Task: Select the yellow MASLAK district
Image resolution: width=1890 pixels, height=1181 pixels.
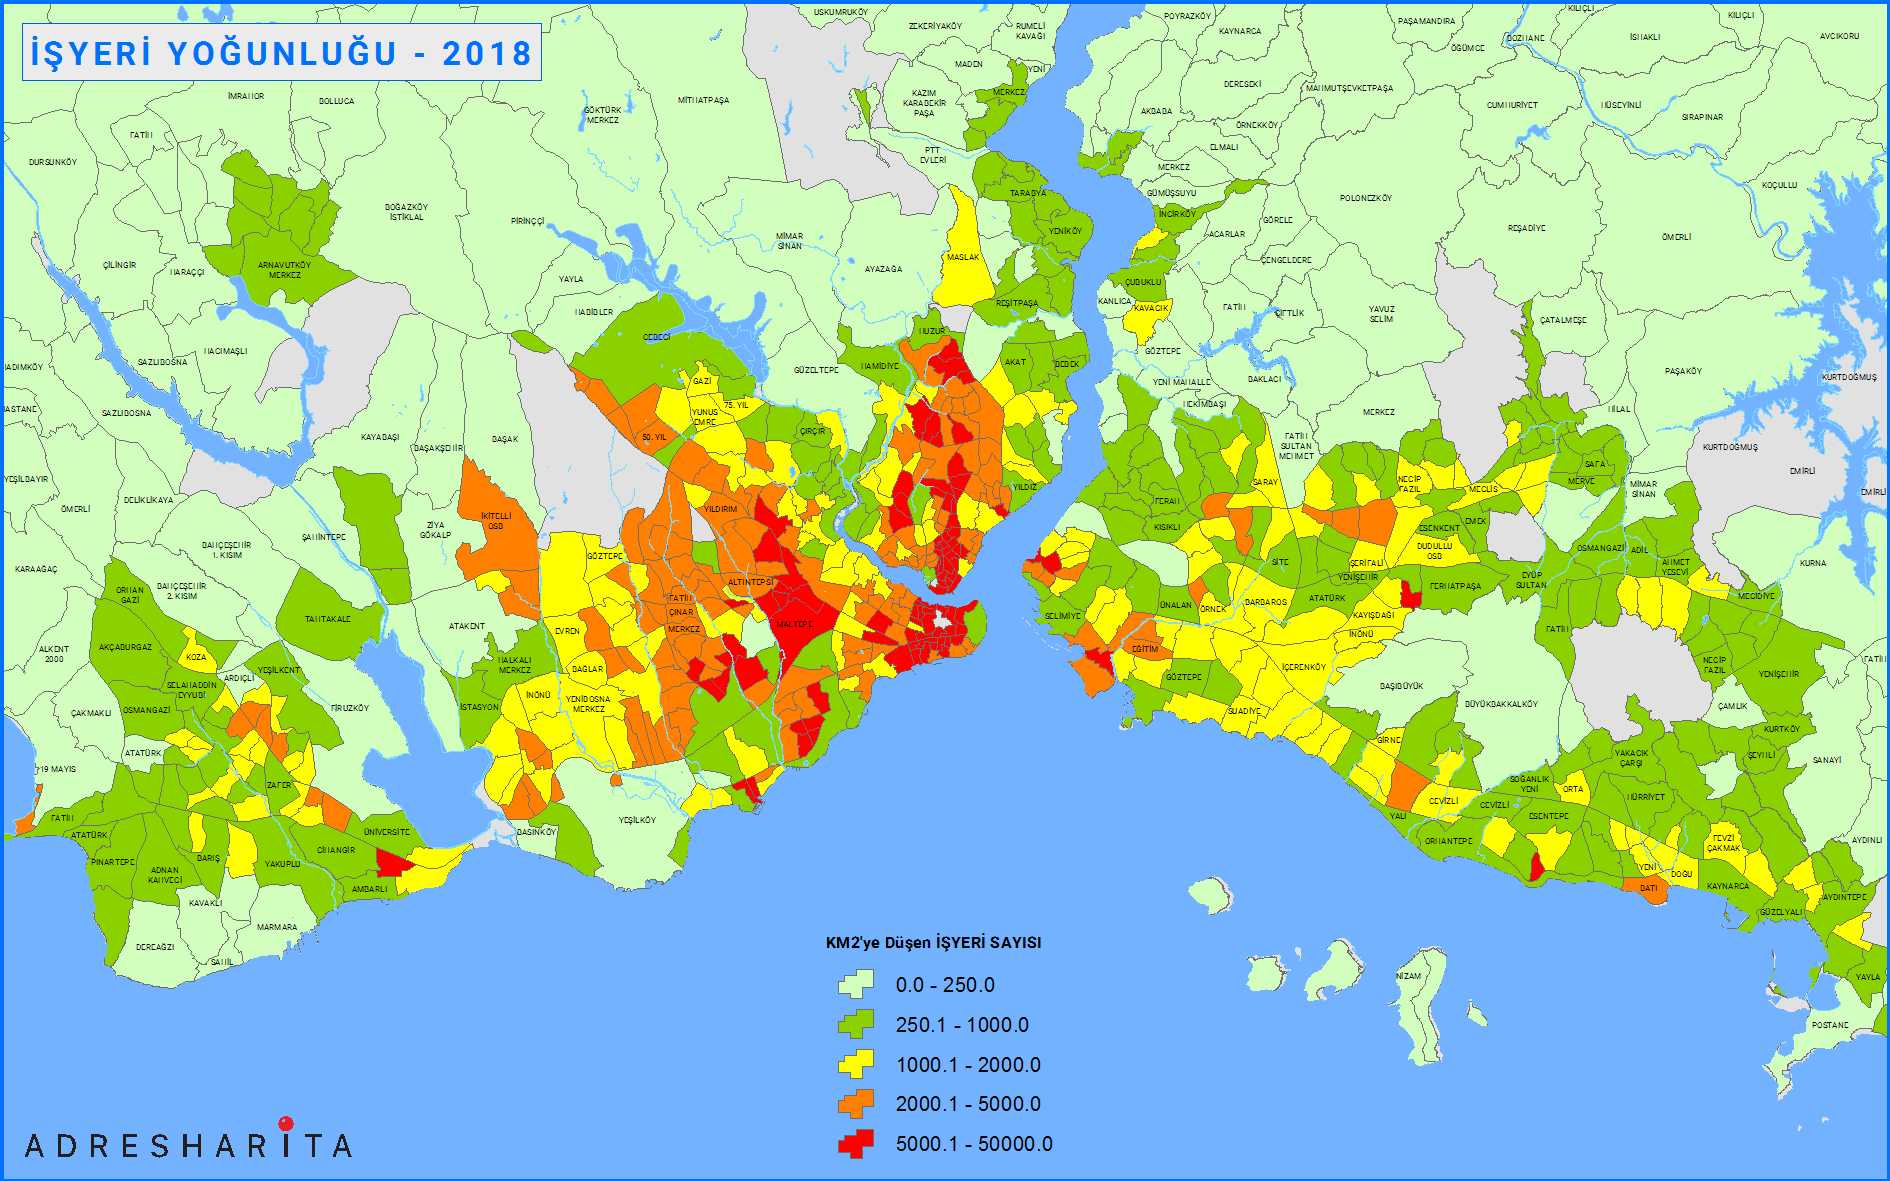Action: [962, 258]
